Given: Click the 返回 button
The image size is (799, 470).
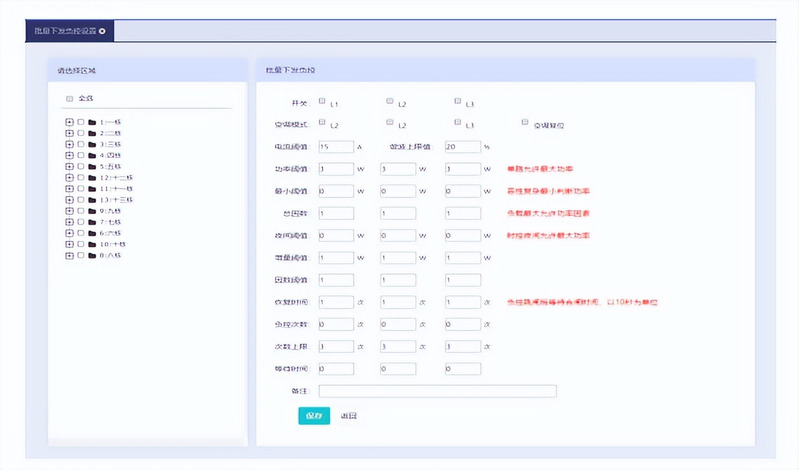Looking at the screenshot, I should click(349, 415).
